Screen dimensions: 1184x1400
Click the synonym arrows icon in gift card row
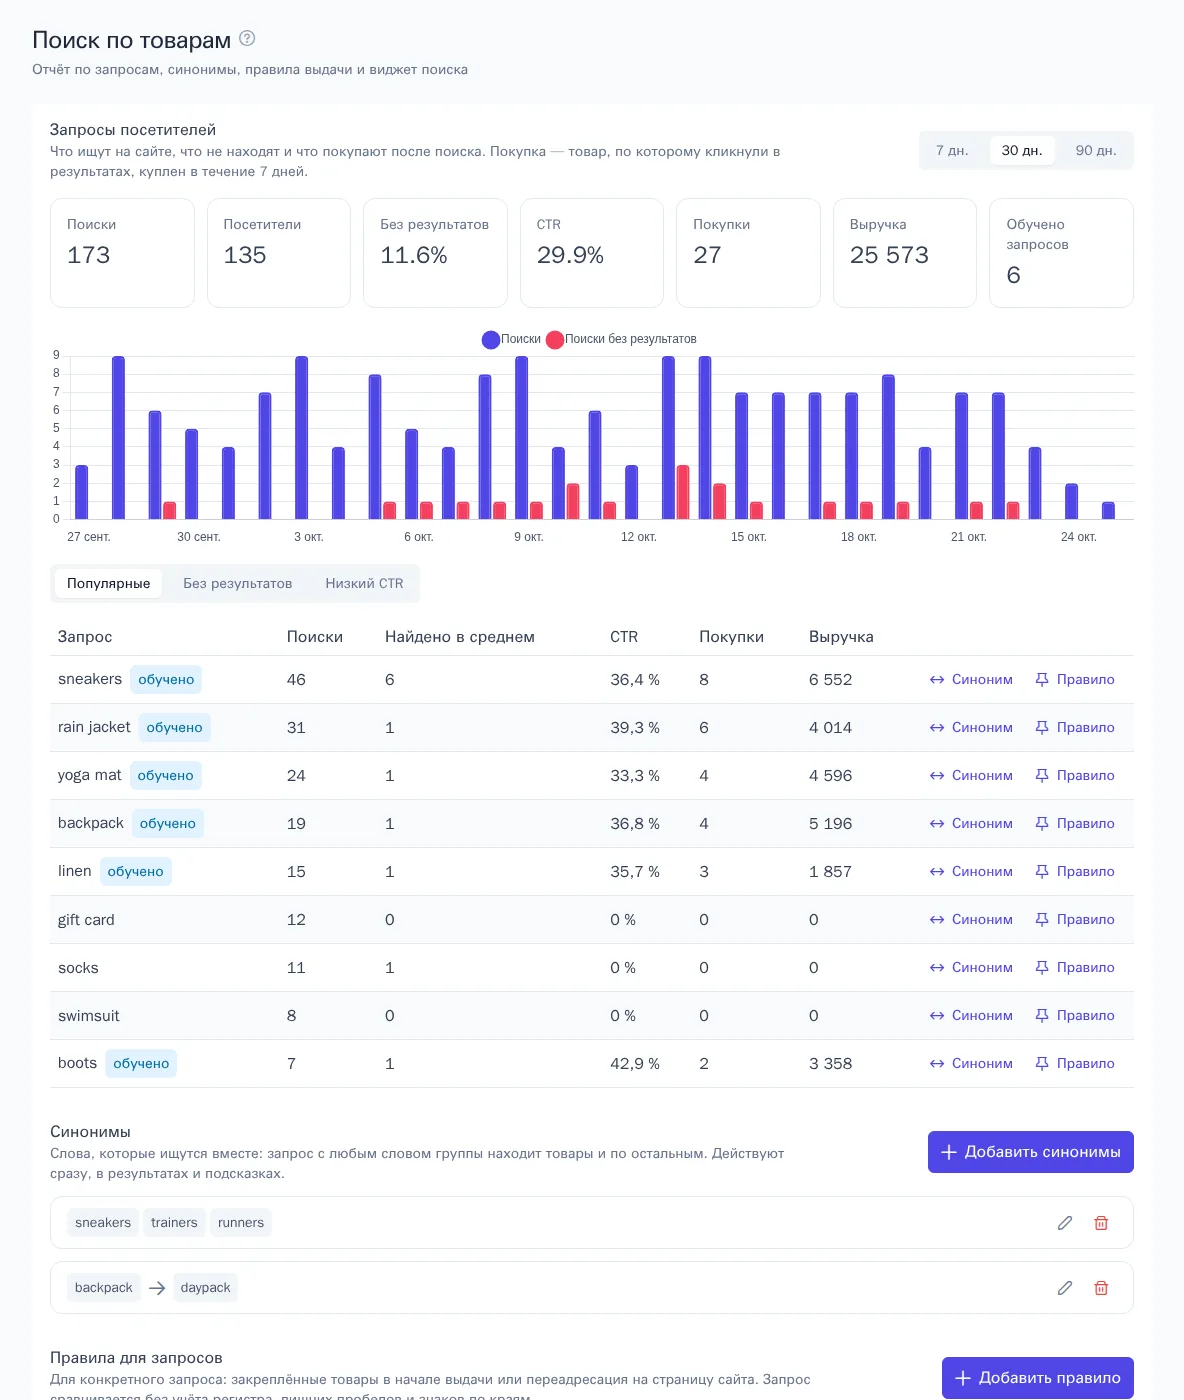(x=937, y=920)
